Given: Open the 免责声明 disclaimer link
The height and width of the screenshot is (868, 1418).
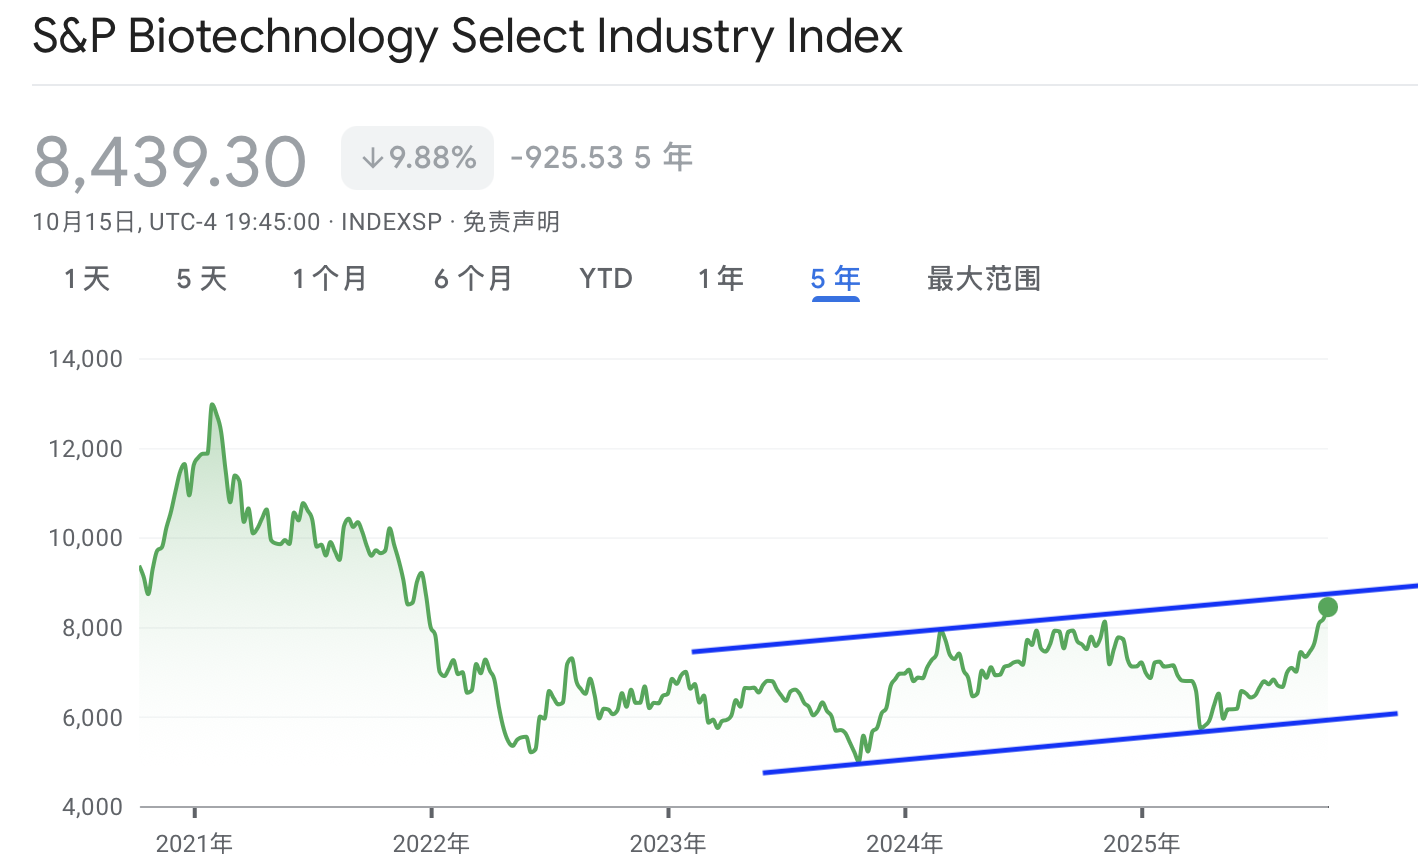Looking at the screenshot, I should (511, 221).
